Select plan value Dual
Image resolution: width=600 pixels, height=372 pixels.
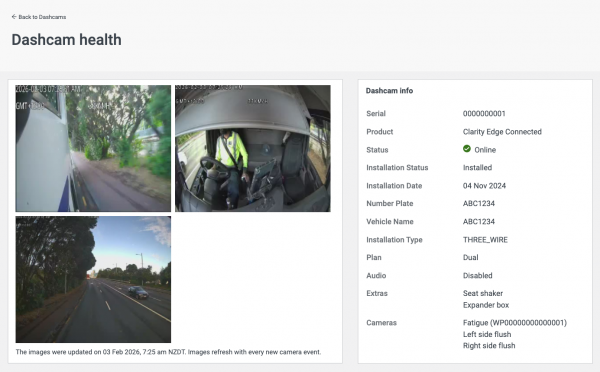click(x=470, y=258)
